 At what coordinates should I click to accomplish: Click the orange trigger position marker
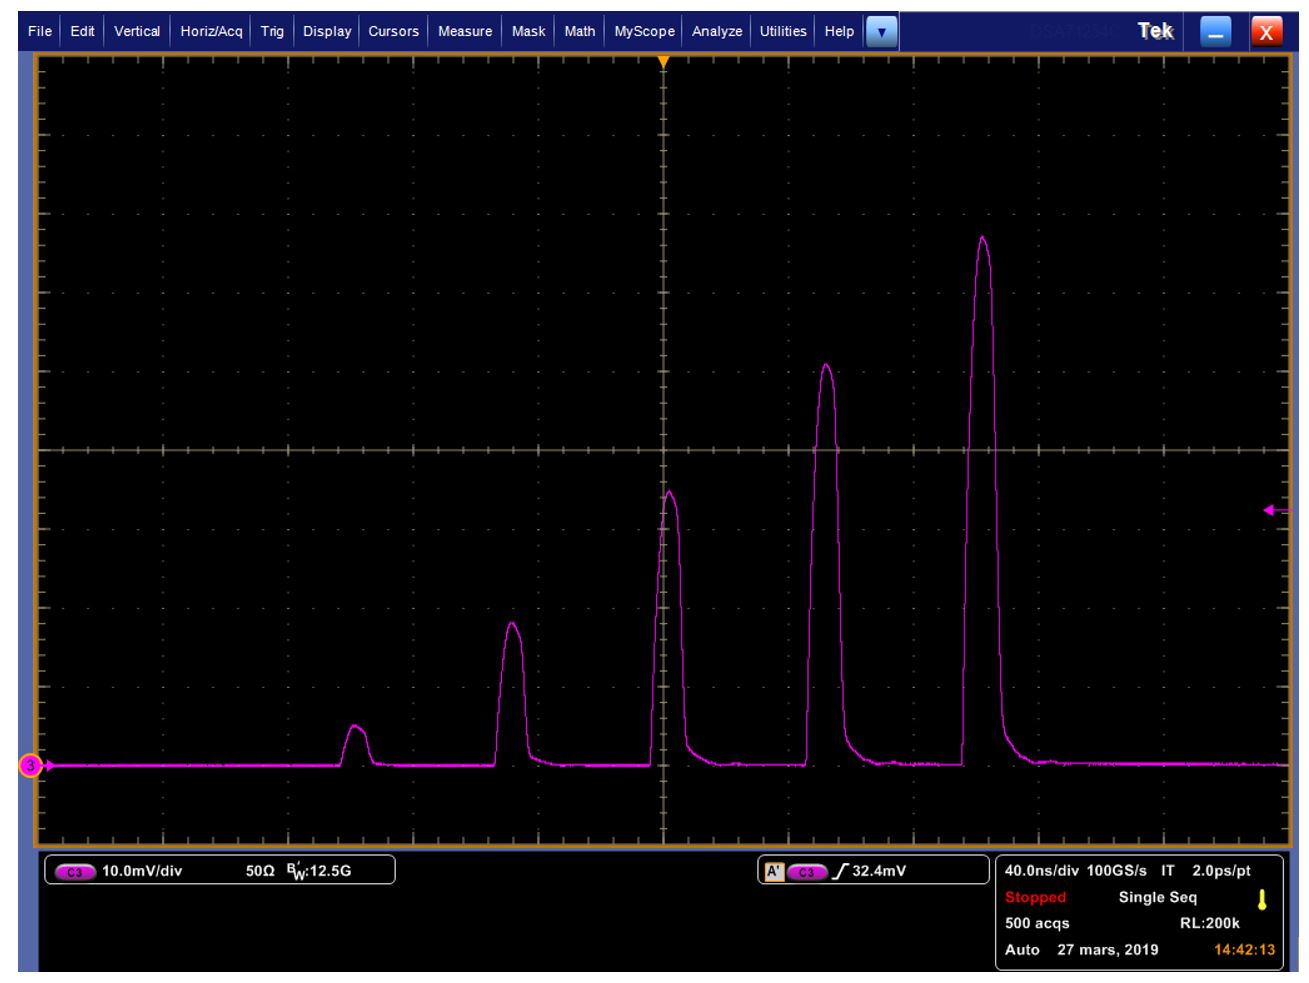pos(662,62)
